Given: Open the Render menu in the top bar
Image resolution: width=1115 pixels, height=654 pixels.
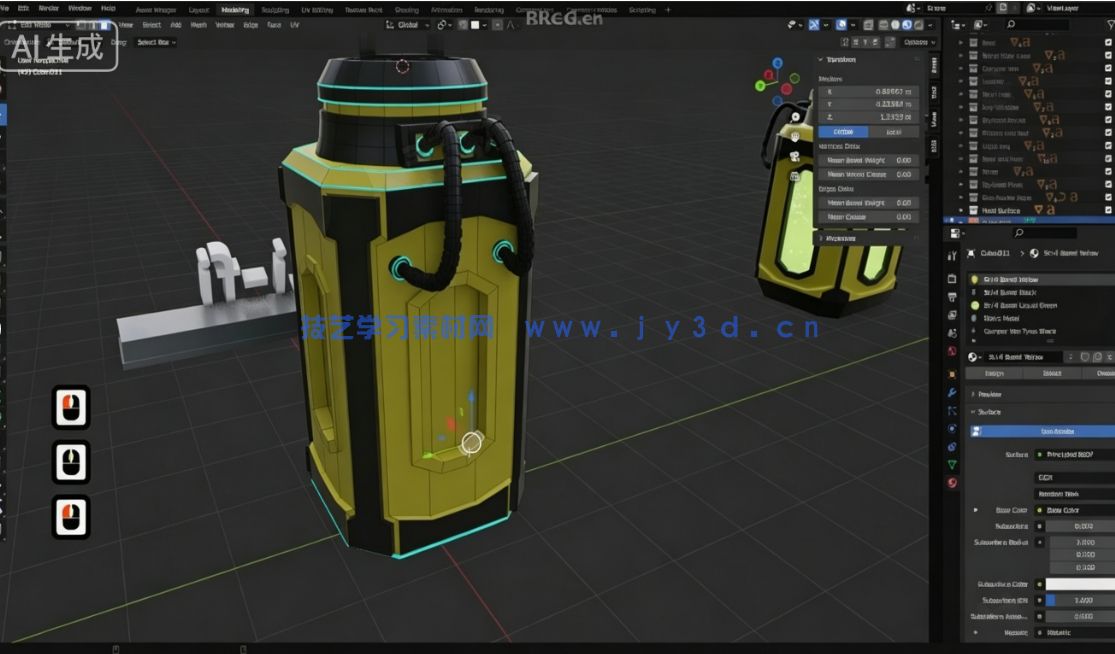Looking at the screenshot, I should pos(48,8).
